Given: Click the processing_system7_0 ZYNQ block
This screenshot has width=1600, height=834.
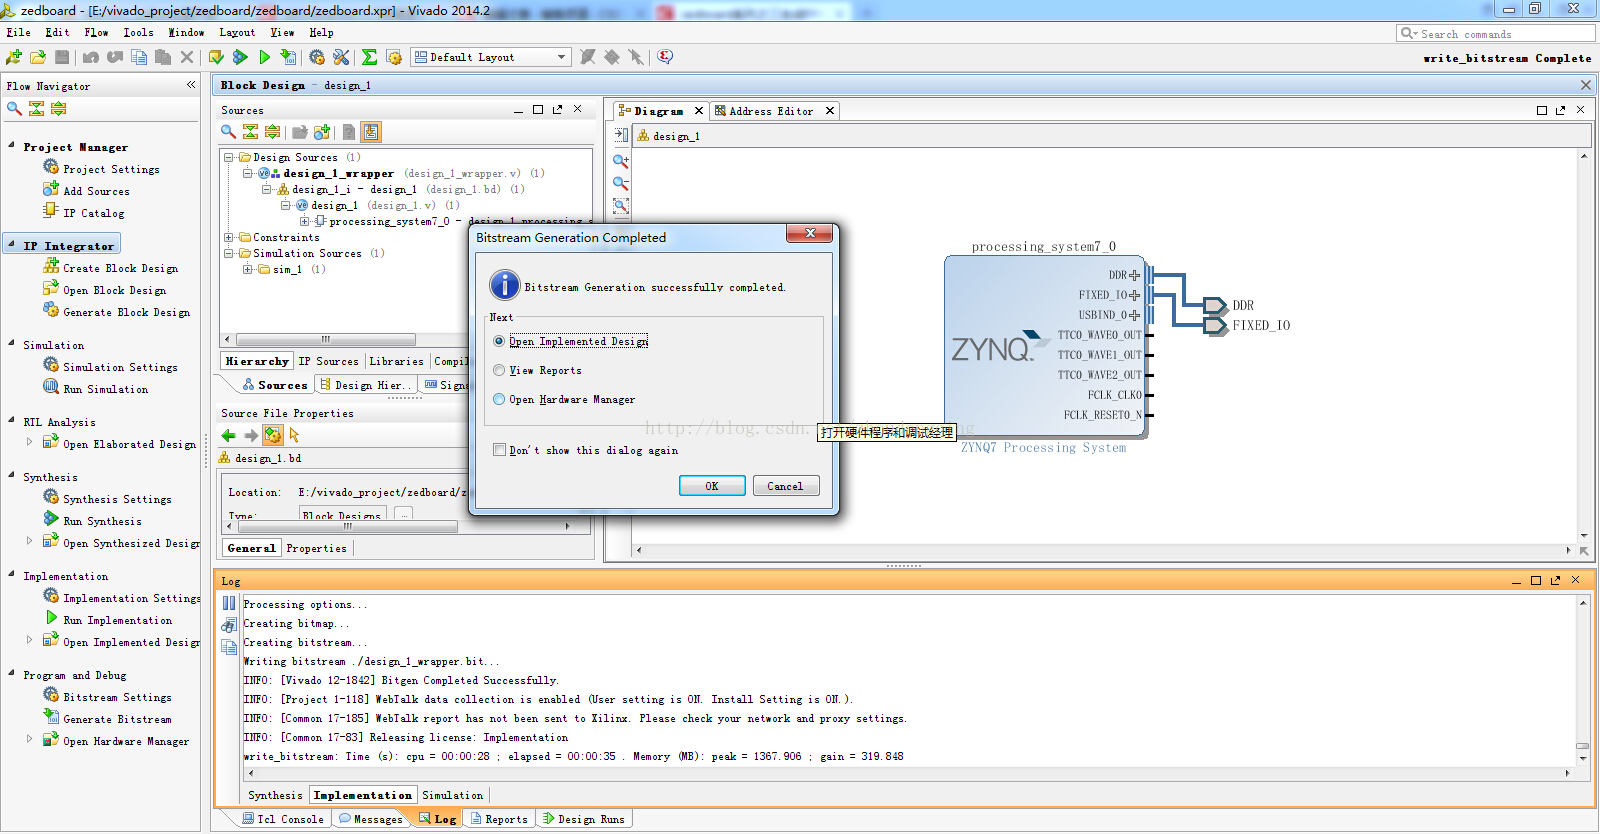Looking at the screenshot, I should coord(1044,346).
